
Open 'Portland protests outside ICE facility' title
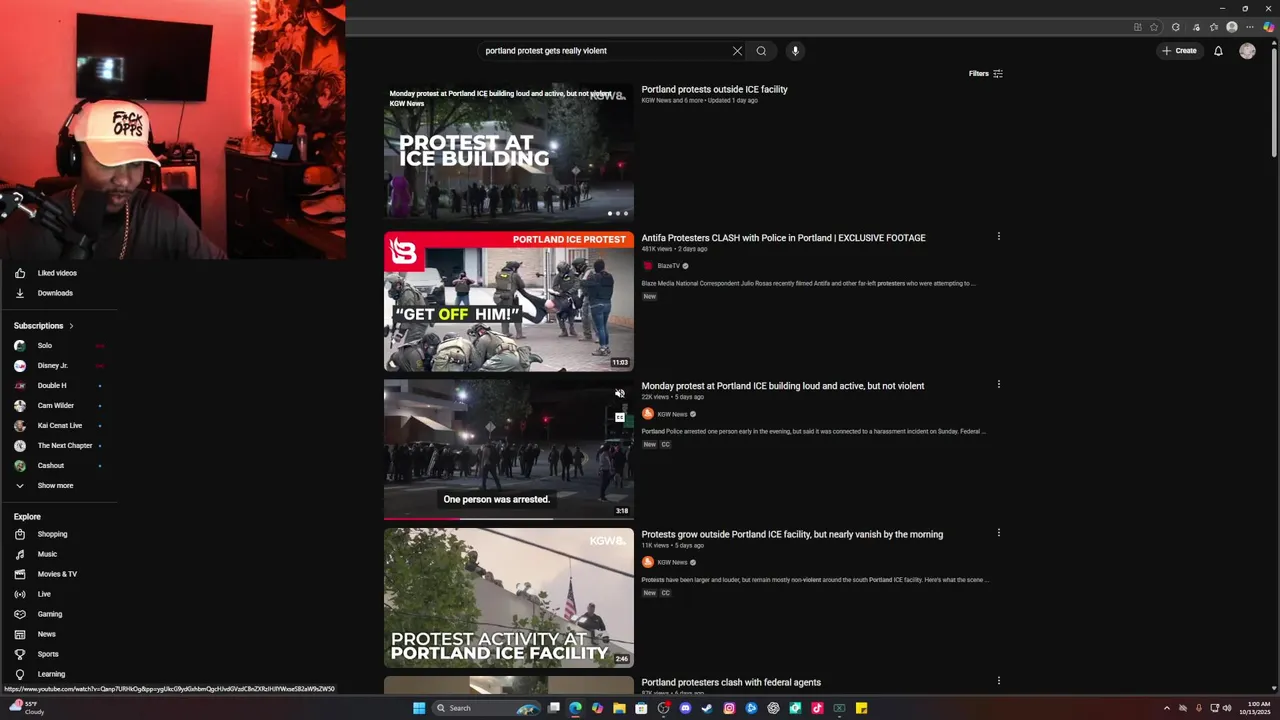click(714, 89)
